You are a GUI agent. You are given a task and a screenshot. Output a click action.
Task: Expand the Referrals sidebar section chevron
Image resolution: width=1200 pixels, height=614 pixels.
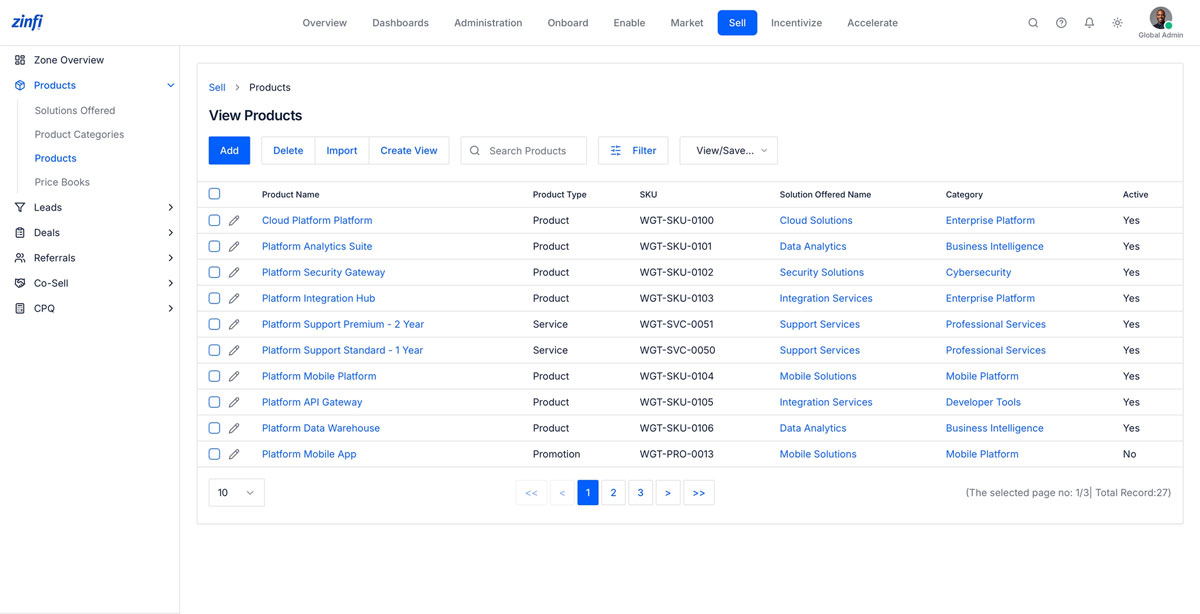(x=170, y=258)
